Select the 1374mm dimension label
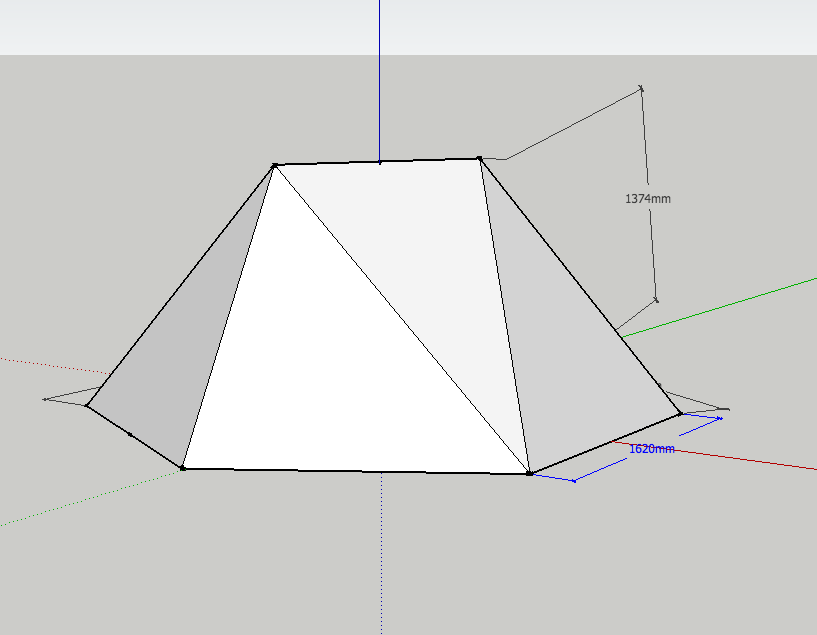This screenshot has width=817, height=635. [x=648, y=199]
